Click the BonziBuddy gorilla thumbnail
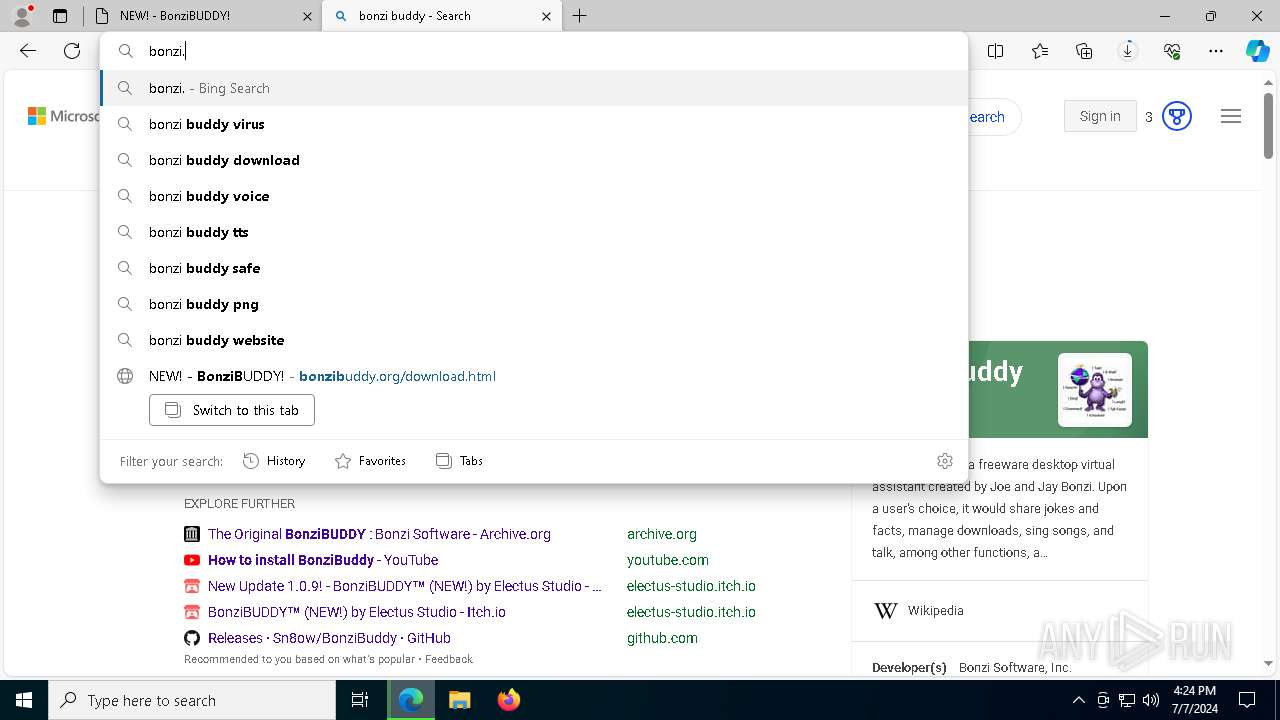This screenshot has width=1280, height=720. tap(1095, 390)
